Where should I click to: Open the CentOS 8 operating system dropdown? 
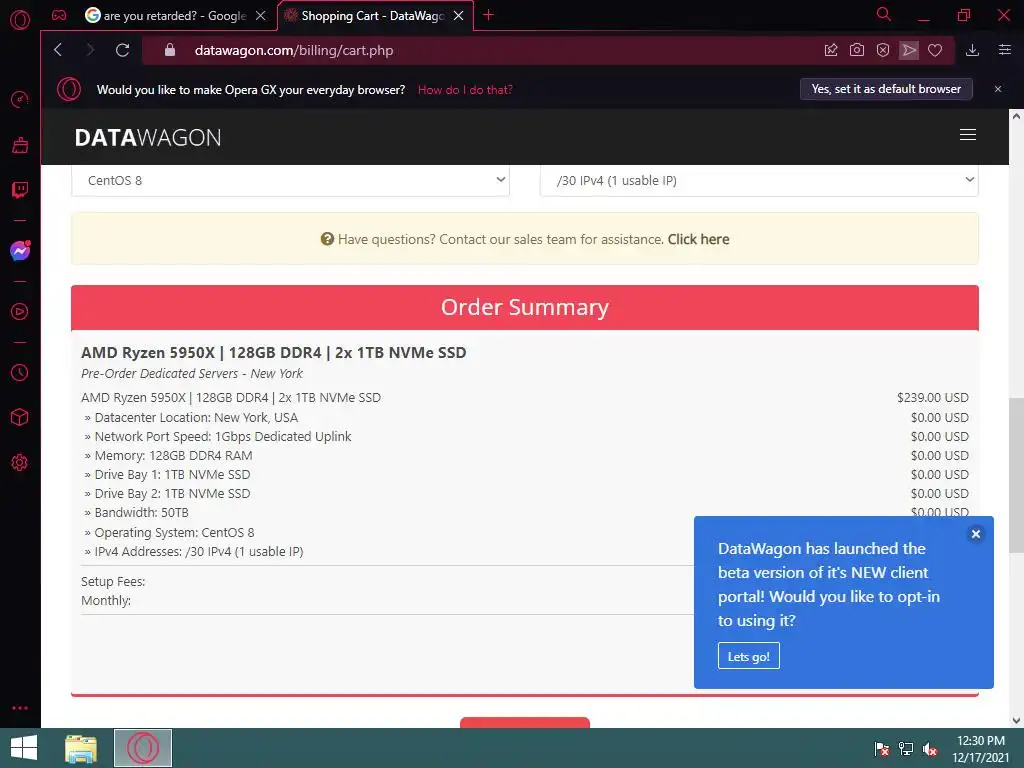coord(290,180)
